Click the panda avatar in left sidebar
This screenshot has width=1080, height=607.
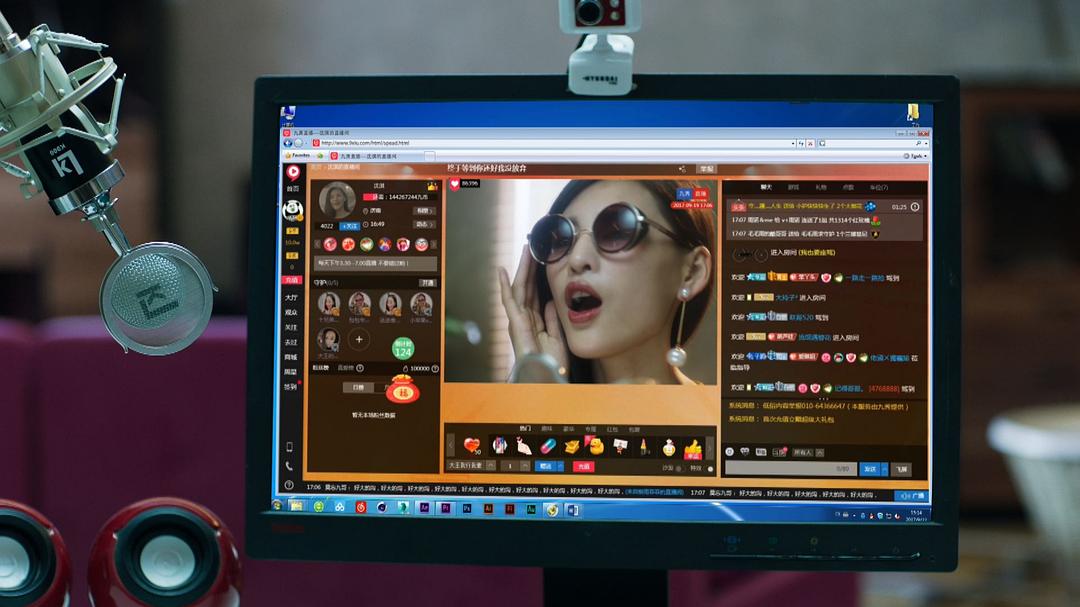tap(293, 209)
